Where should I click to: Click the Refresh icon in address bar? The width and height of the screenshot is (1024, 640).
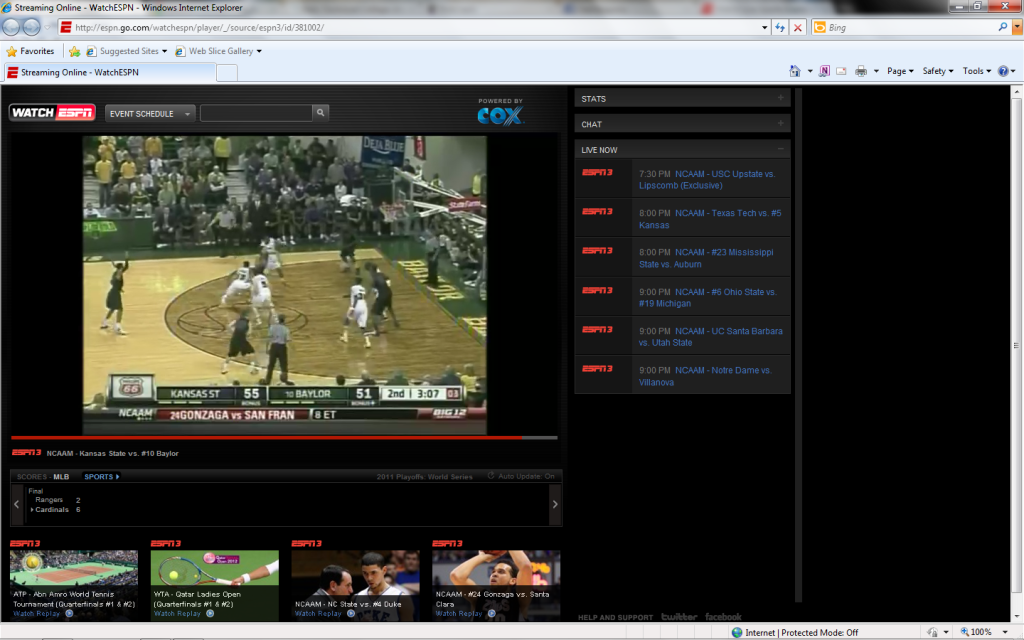point(780,27)
